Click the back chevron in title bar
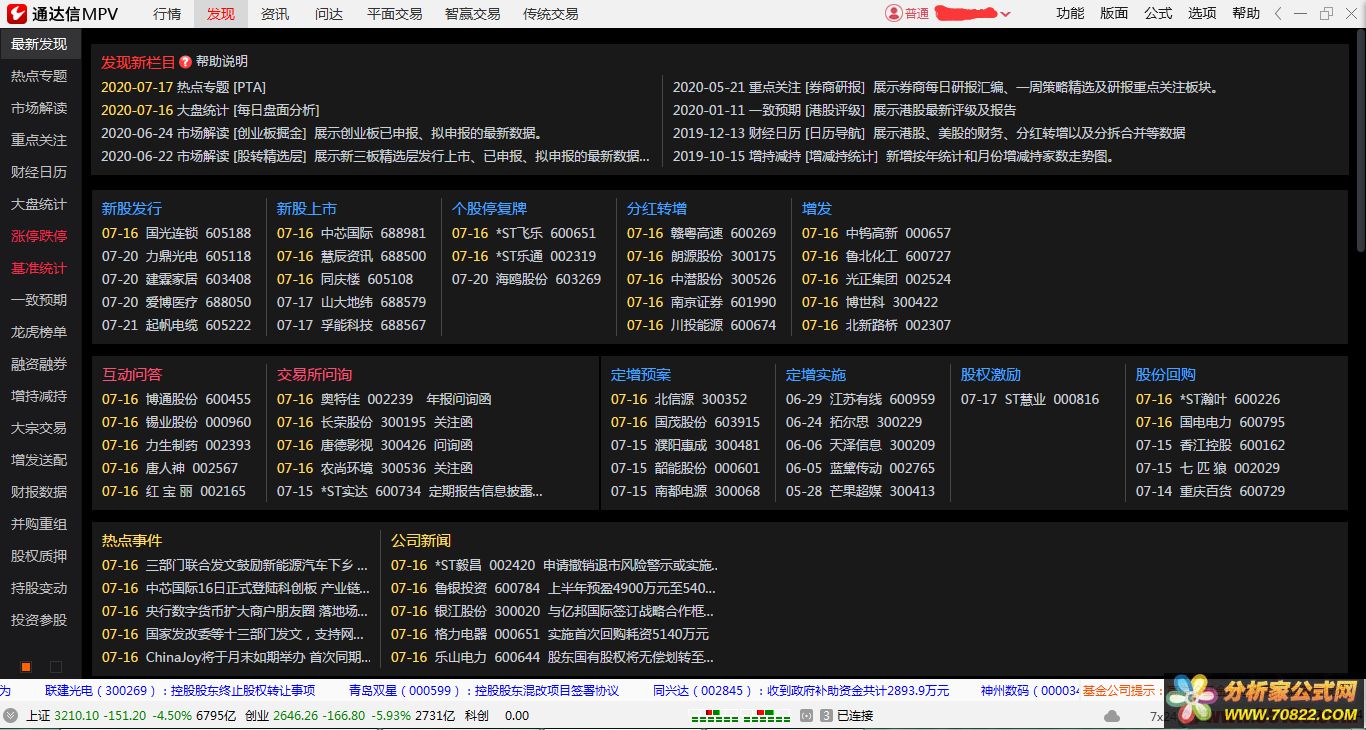The width and height of the screenshot is (1366, 730). [x=1279, y=14]
